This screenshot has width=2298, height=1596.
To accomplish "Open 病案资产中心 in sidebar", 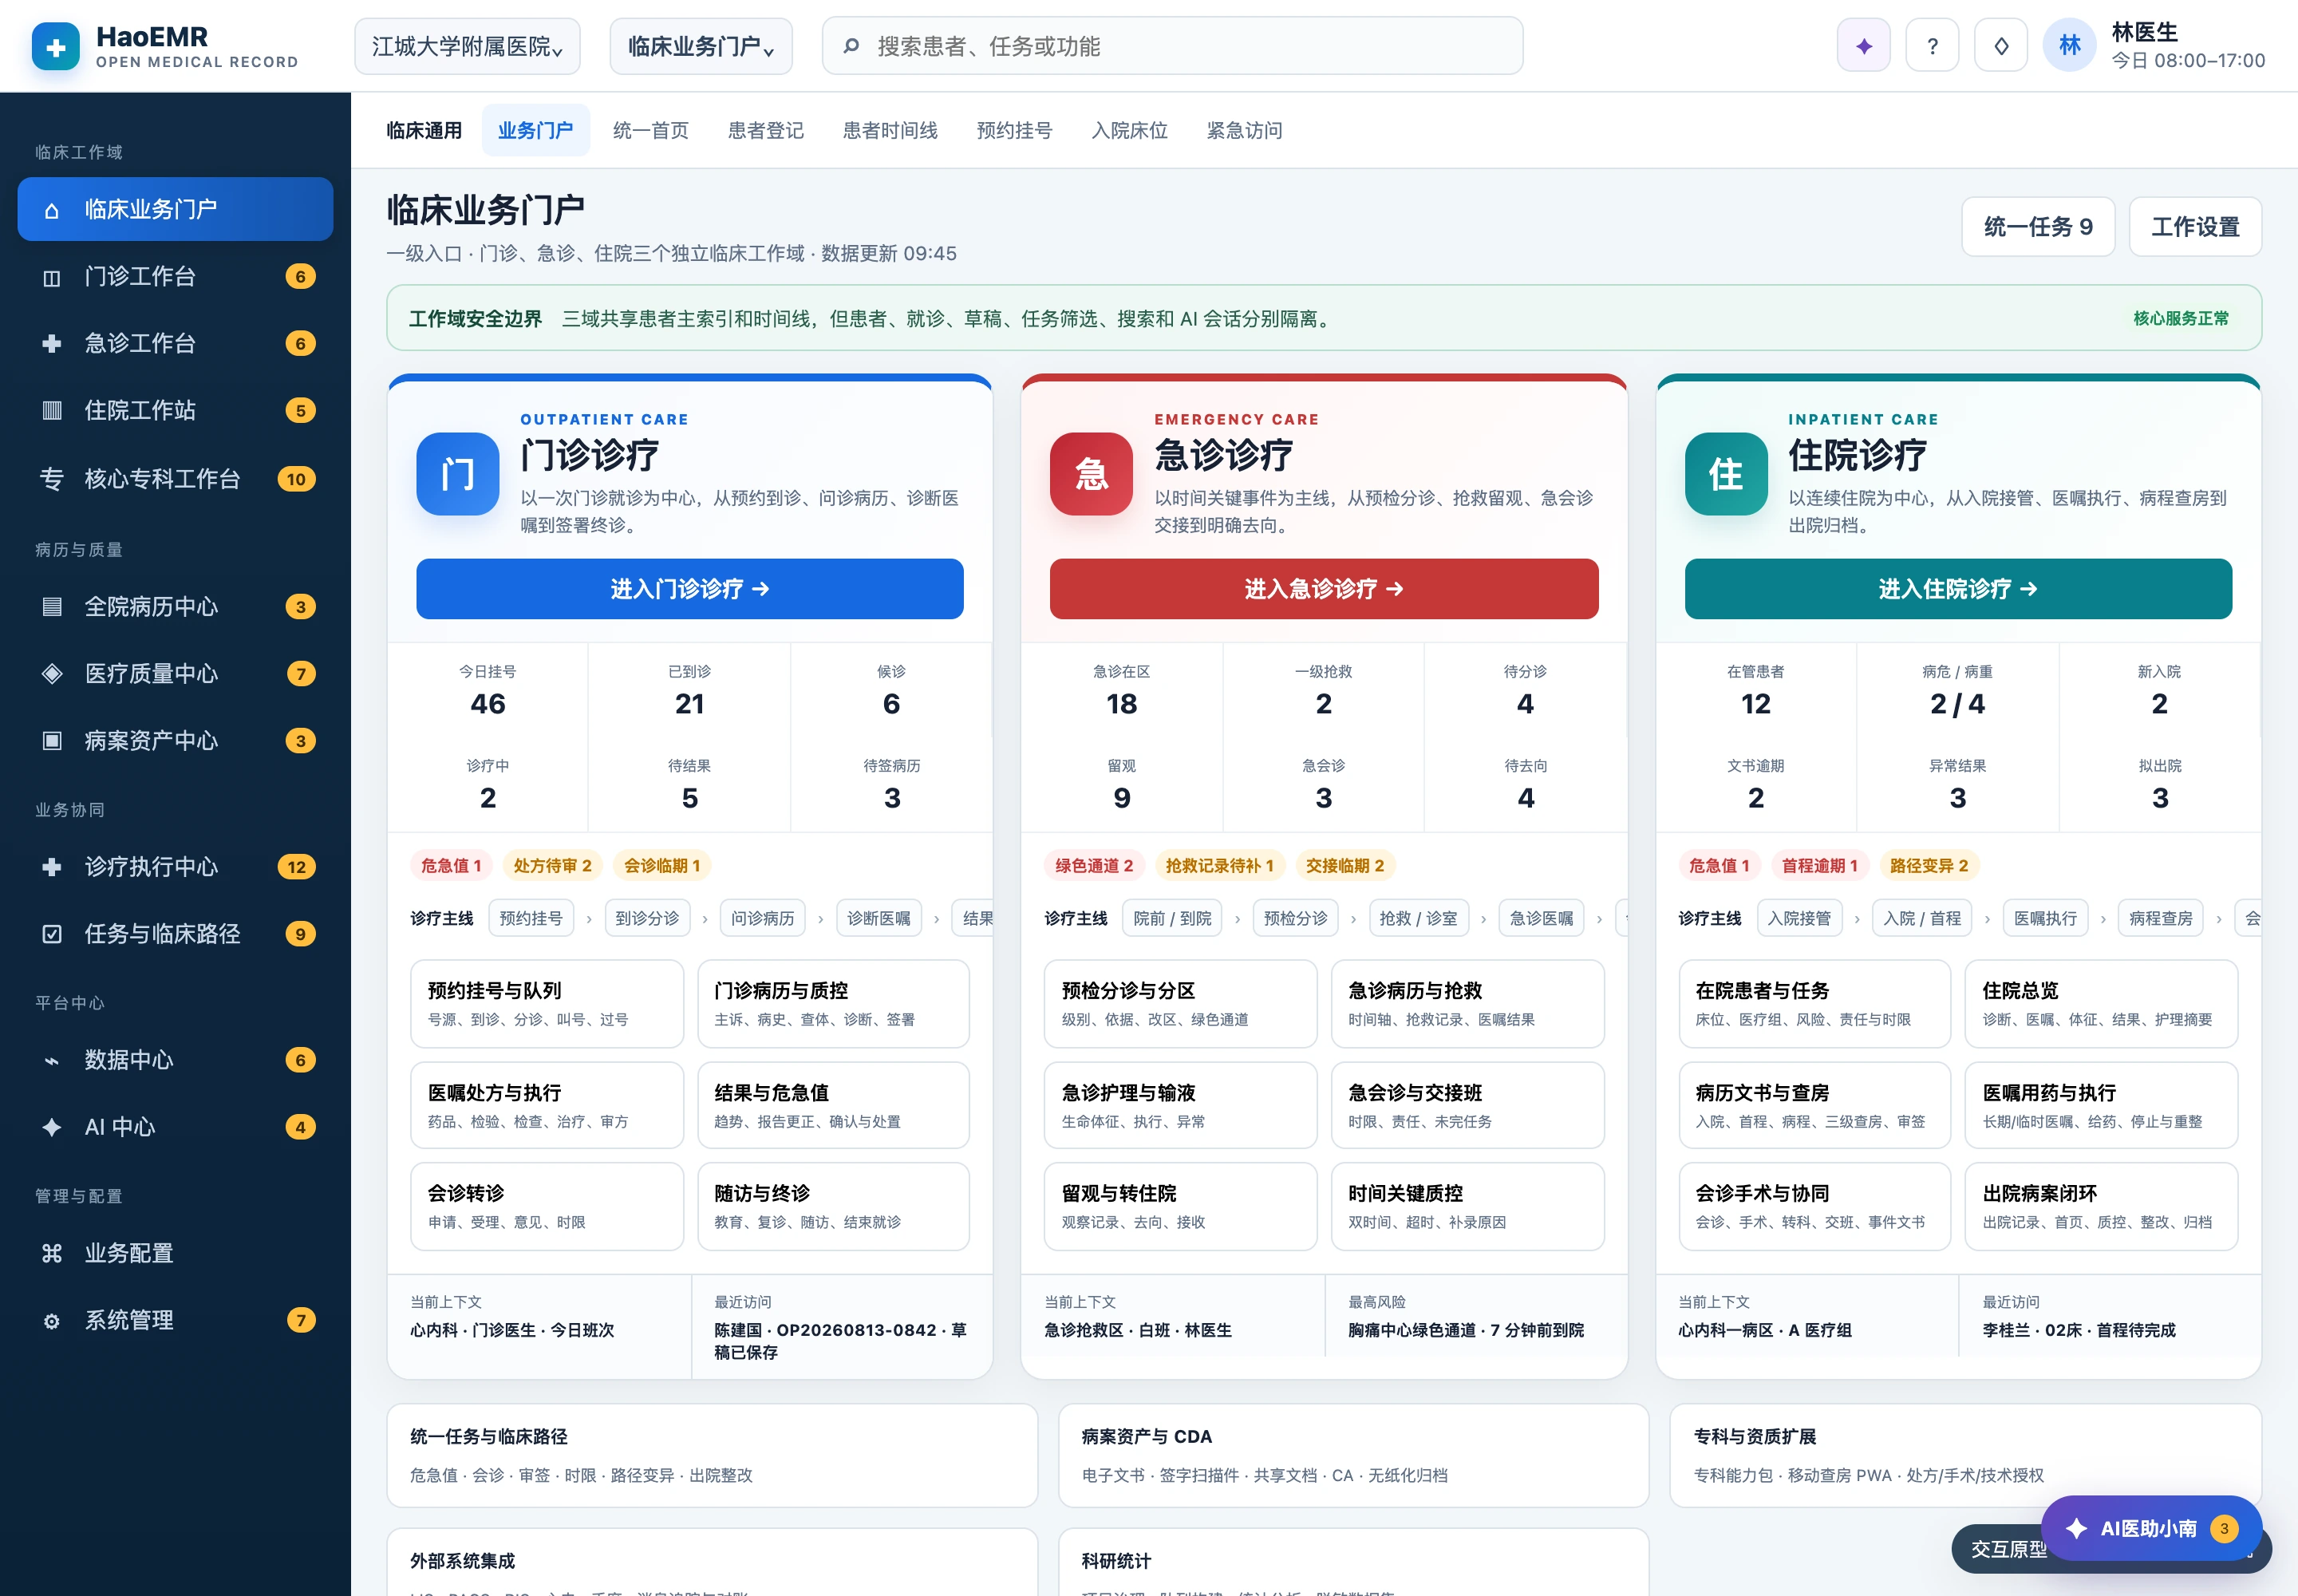I will [x=175, y=741].
